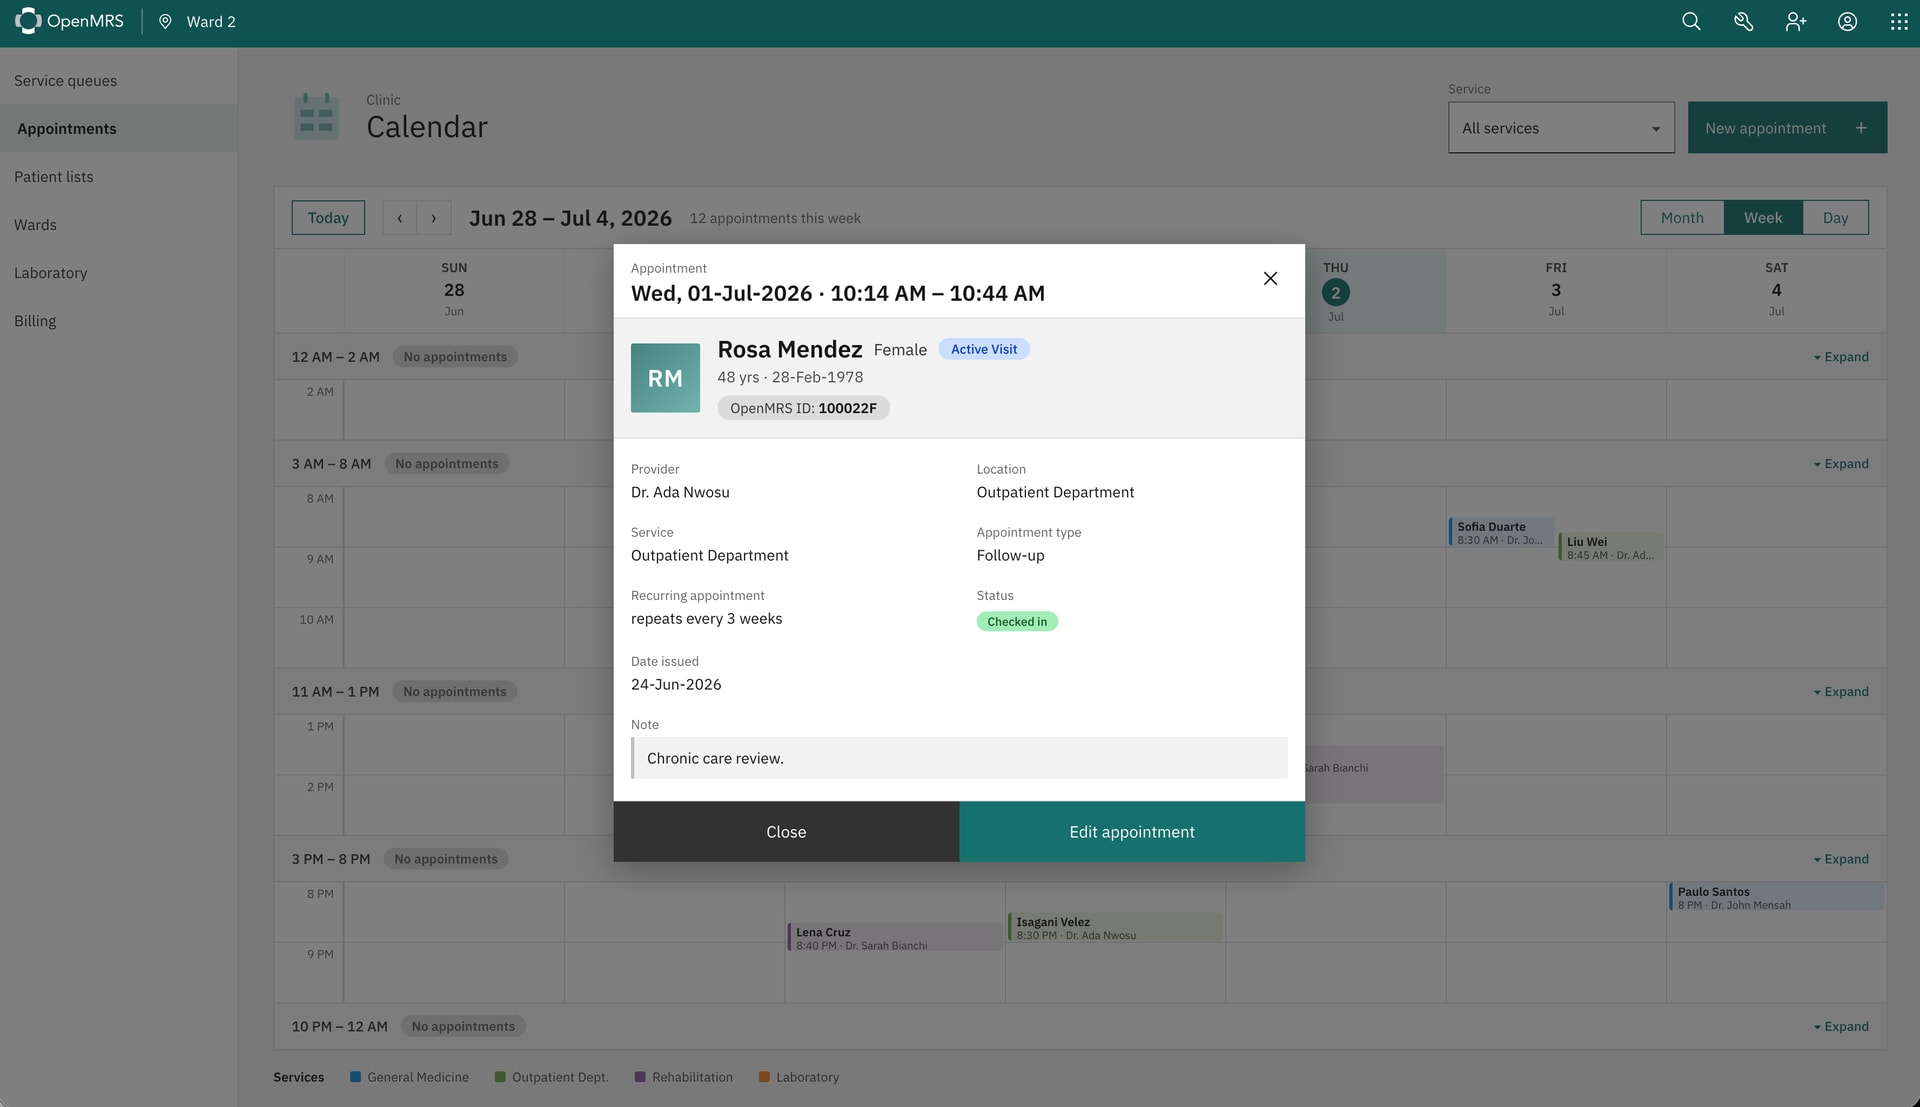The width and height of the screenshot is (1920, 1107).
Task: Click patient name Rosa Mendez
Action: click(x=790, y=349)
